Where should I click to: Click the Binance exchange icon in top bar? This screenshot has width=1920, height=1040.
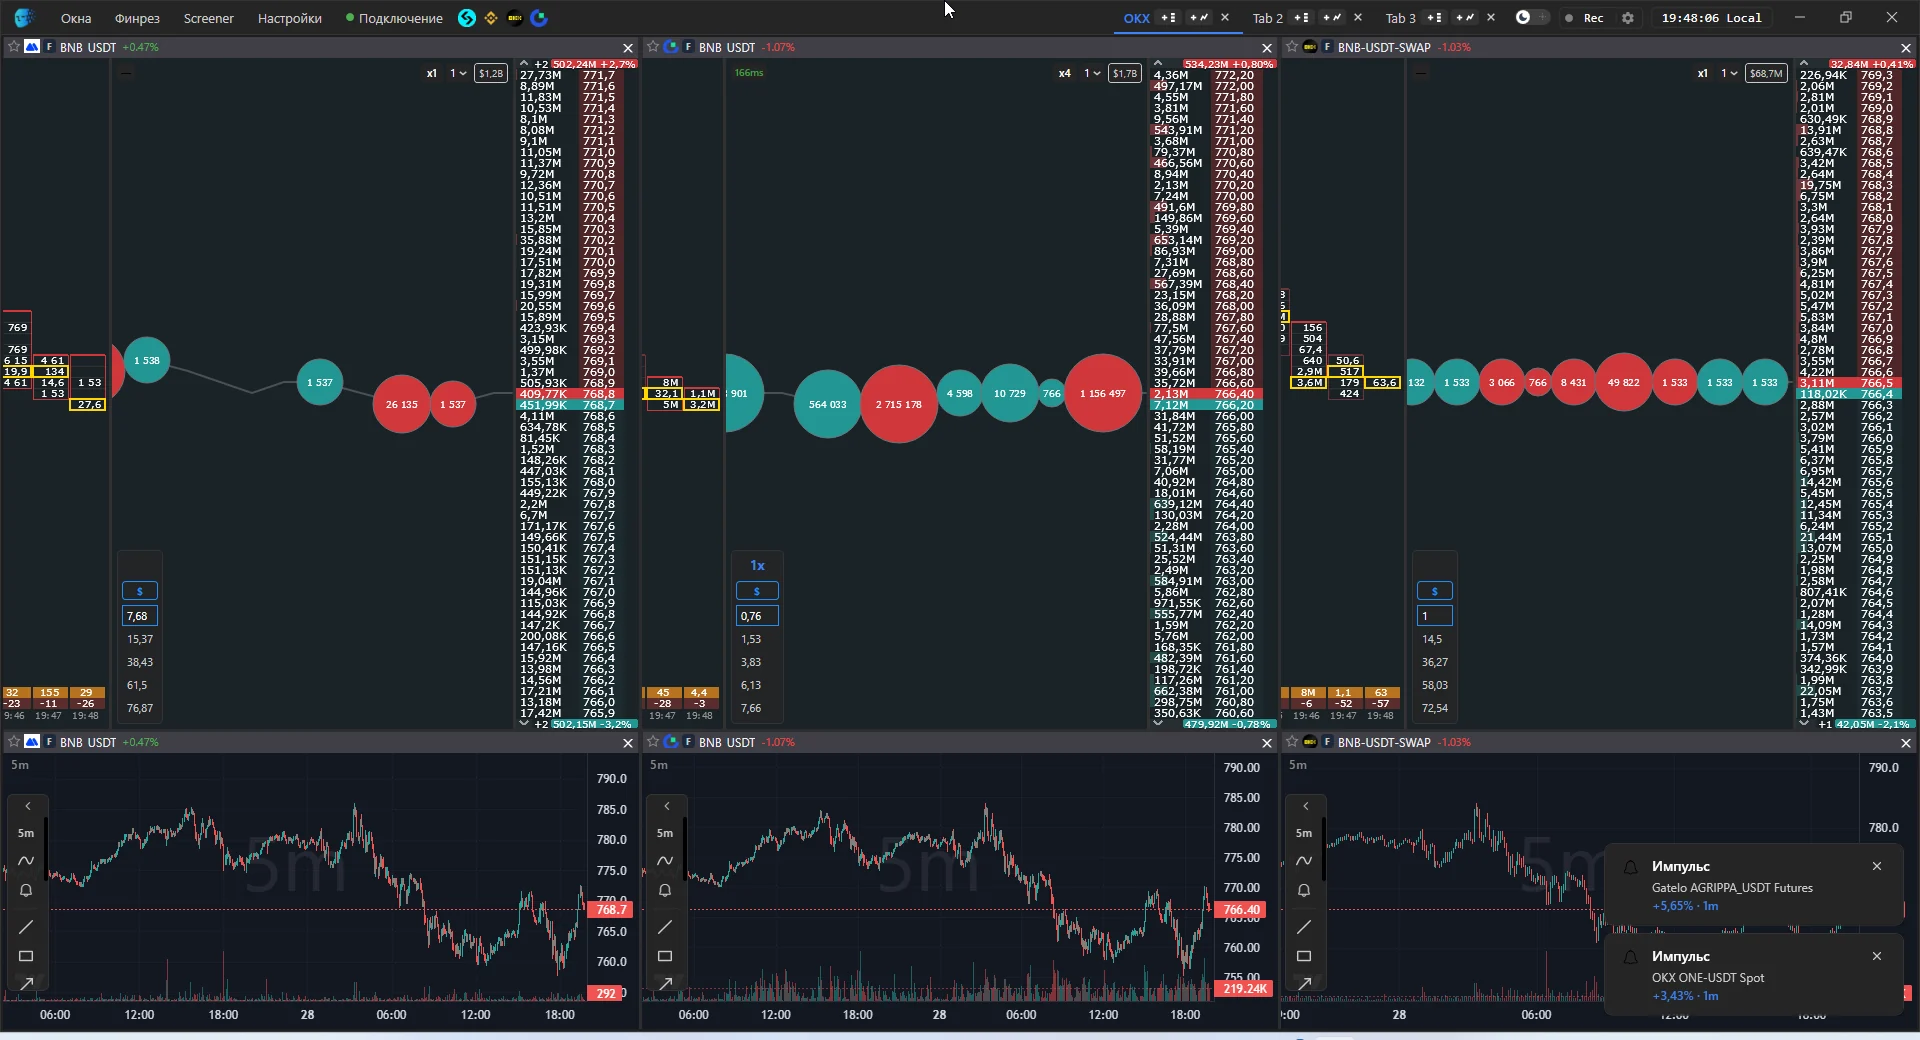[491, 18]
